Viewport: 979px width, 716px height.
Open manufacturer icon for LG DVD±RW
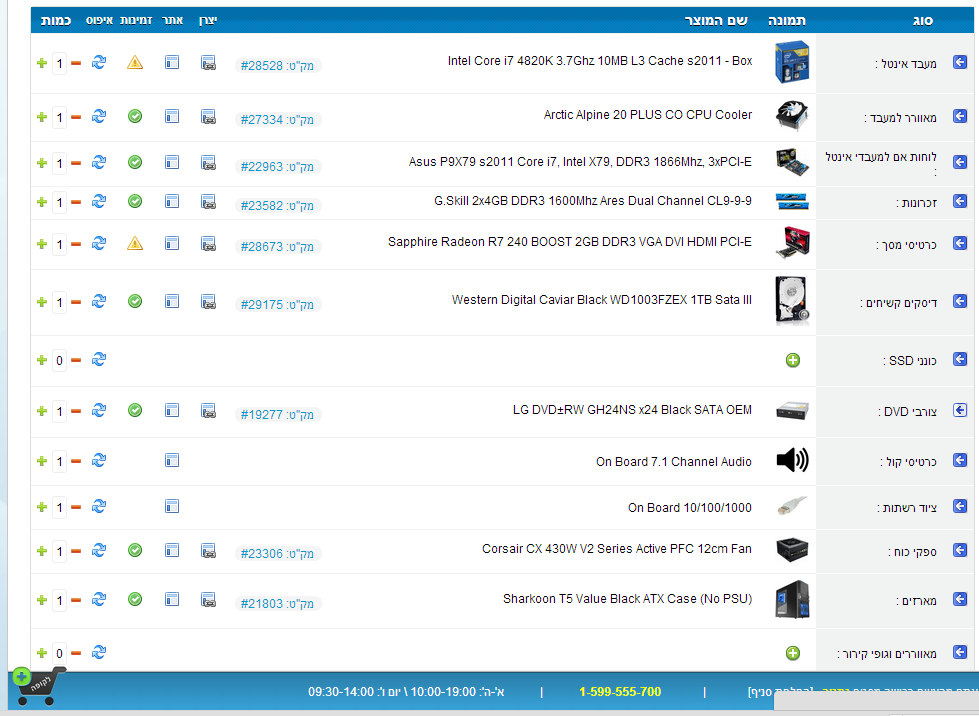point(209,411)
